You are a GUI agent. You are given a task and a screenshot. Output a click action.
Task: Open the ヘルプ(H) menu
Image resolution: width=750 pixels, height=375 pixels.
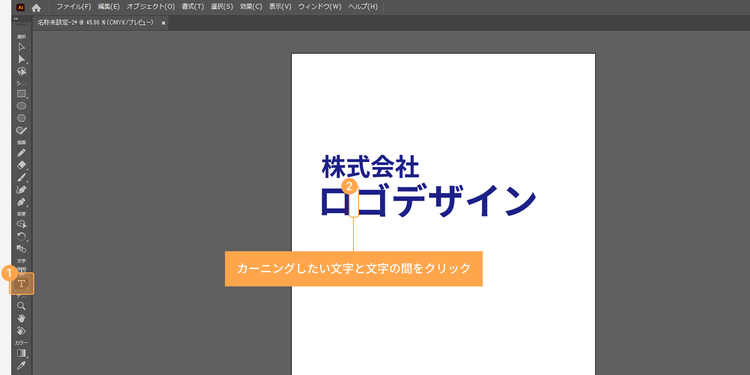[x=363, y=7]
